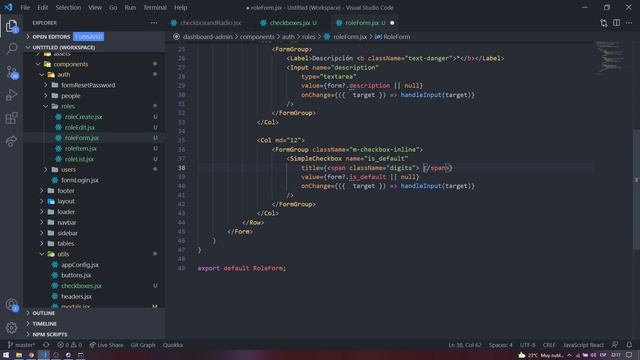Open appConfig.jsx in the explorer

tap(80, 264)
